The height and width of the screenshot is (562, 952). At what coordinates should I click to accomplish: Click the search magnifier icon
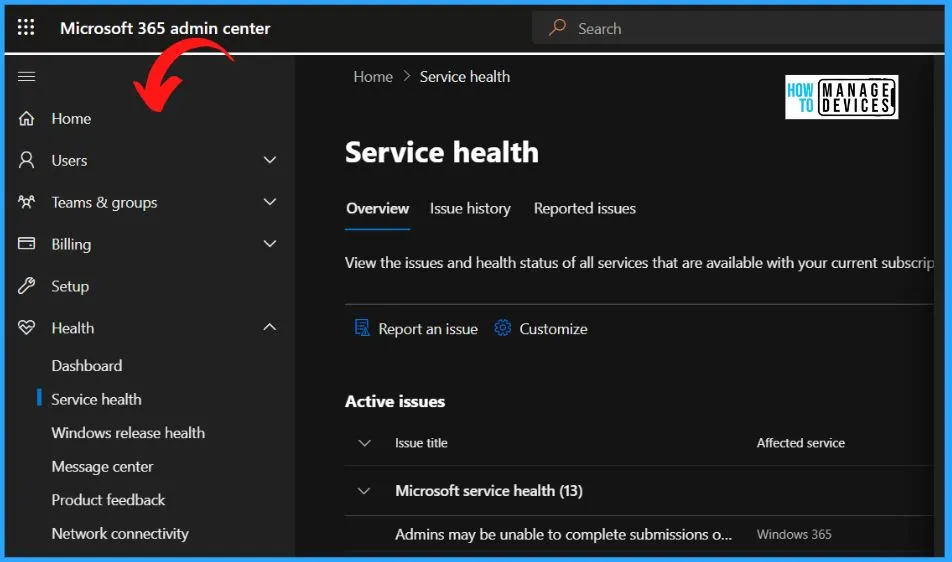click(557, 28)
